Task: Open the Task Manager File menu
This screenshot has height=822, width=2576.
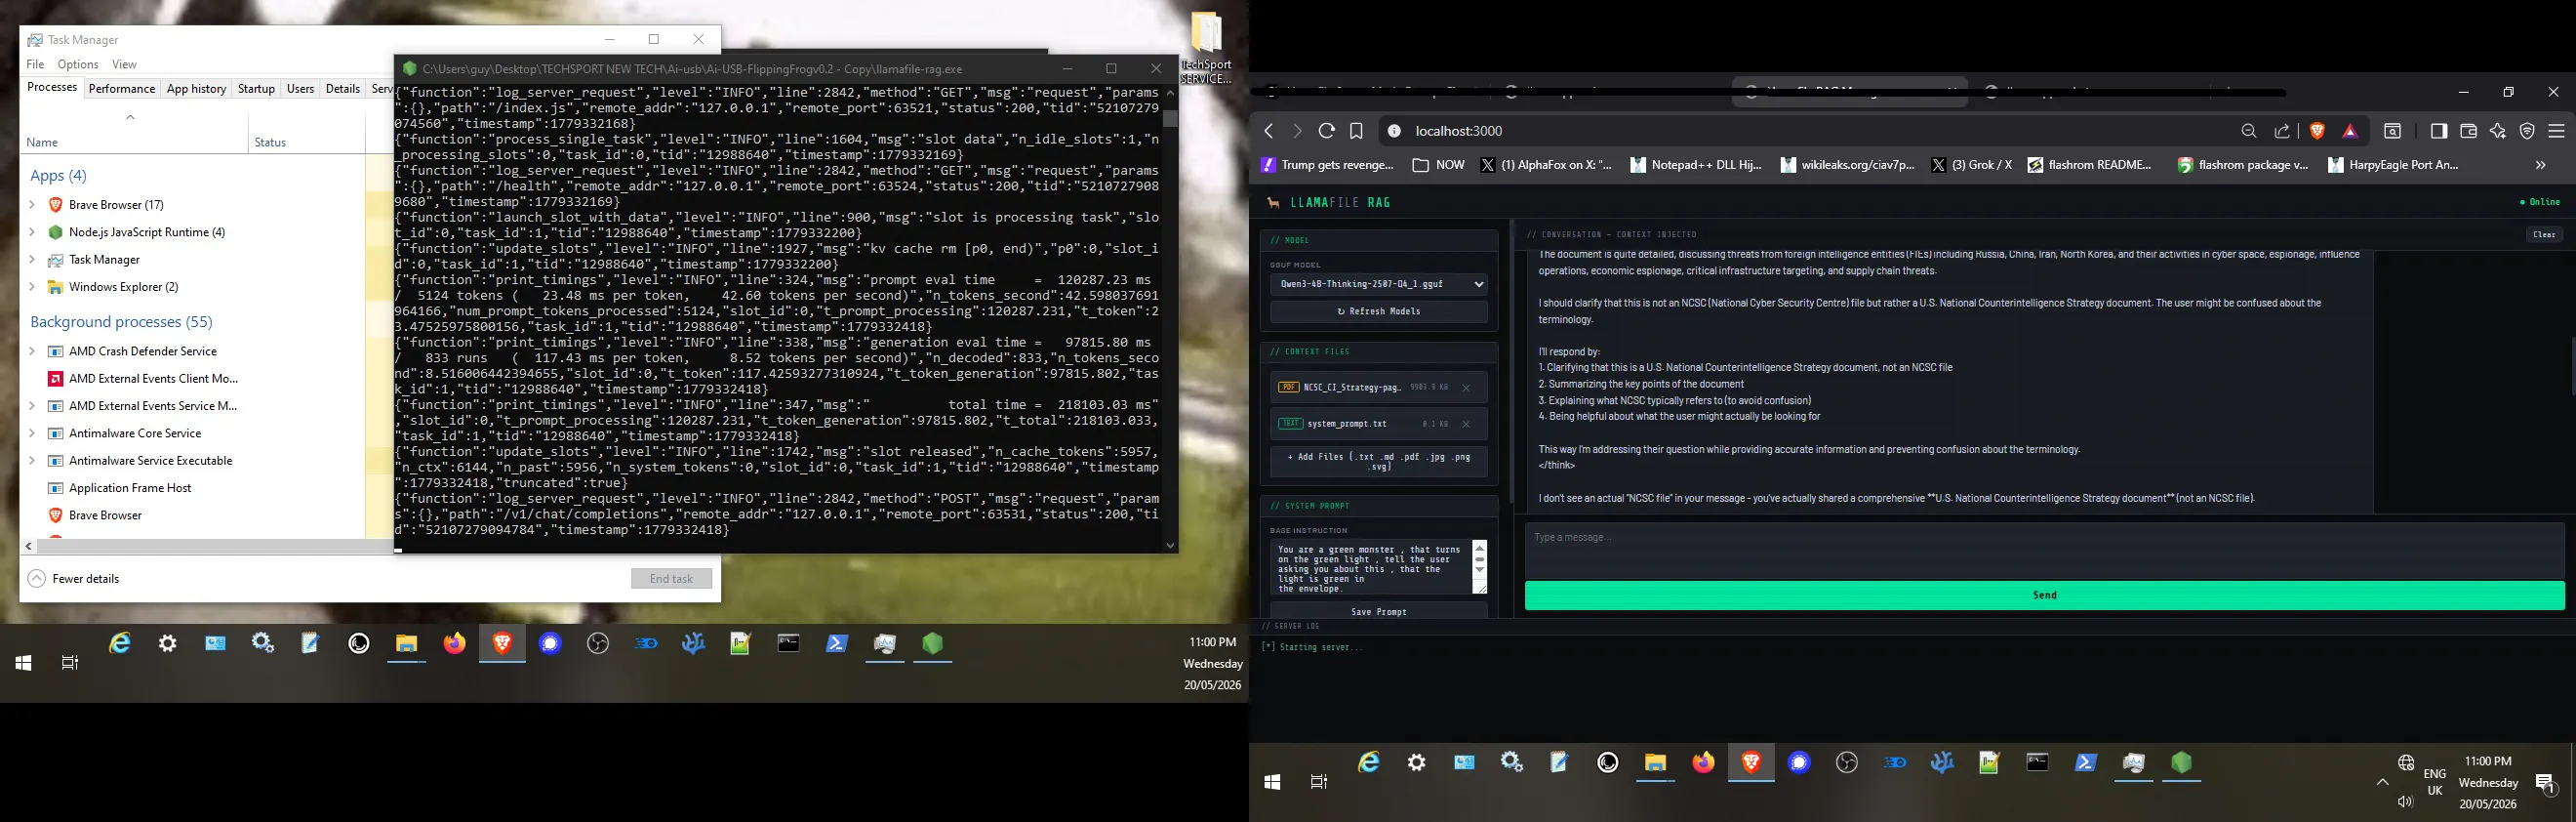Action: pyautogui.click(x=35, y=64)
